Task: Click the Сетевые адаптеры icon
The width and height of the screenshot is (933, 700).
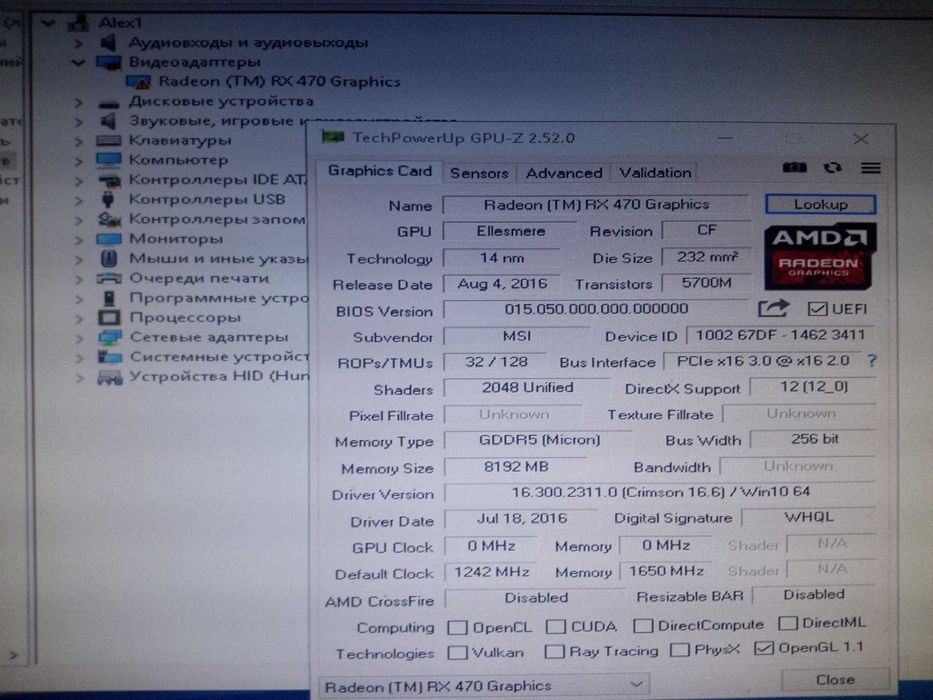Action: [109, 338]
